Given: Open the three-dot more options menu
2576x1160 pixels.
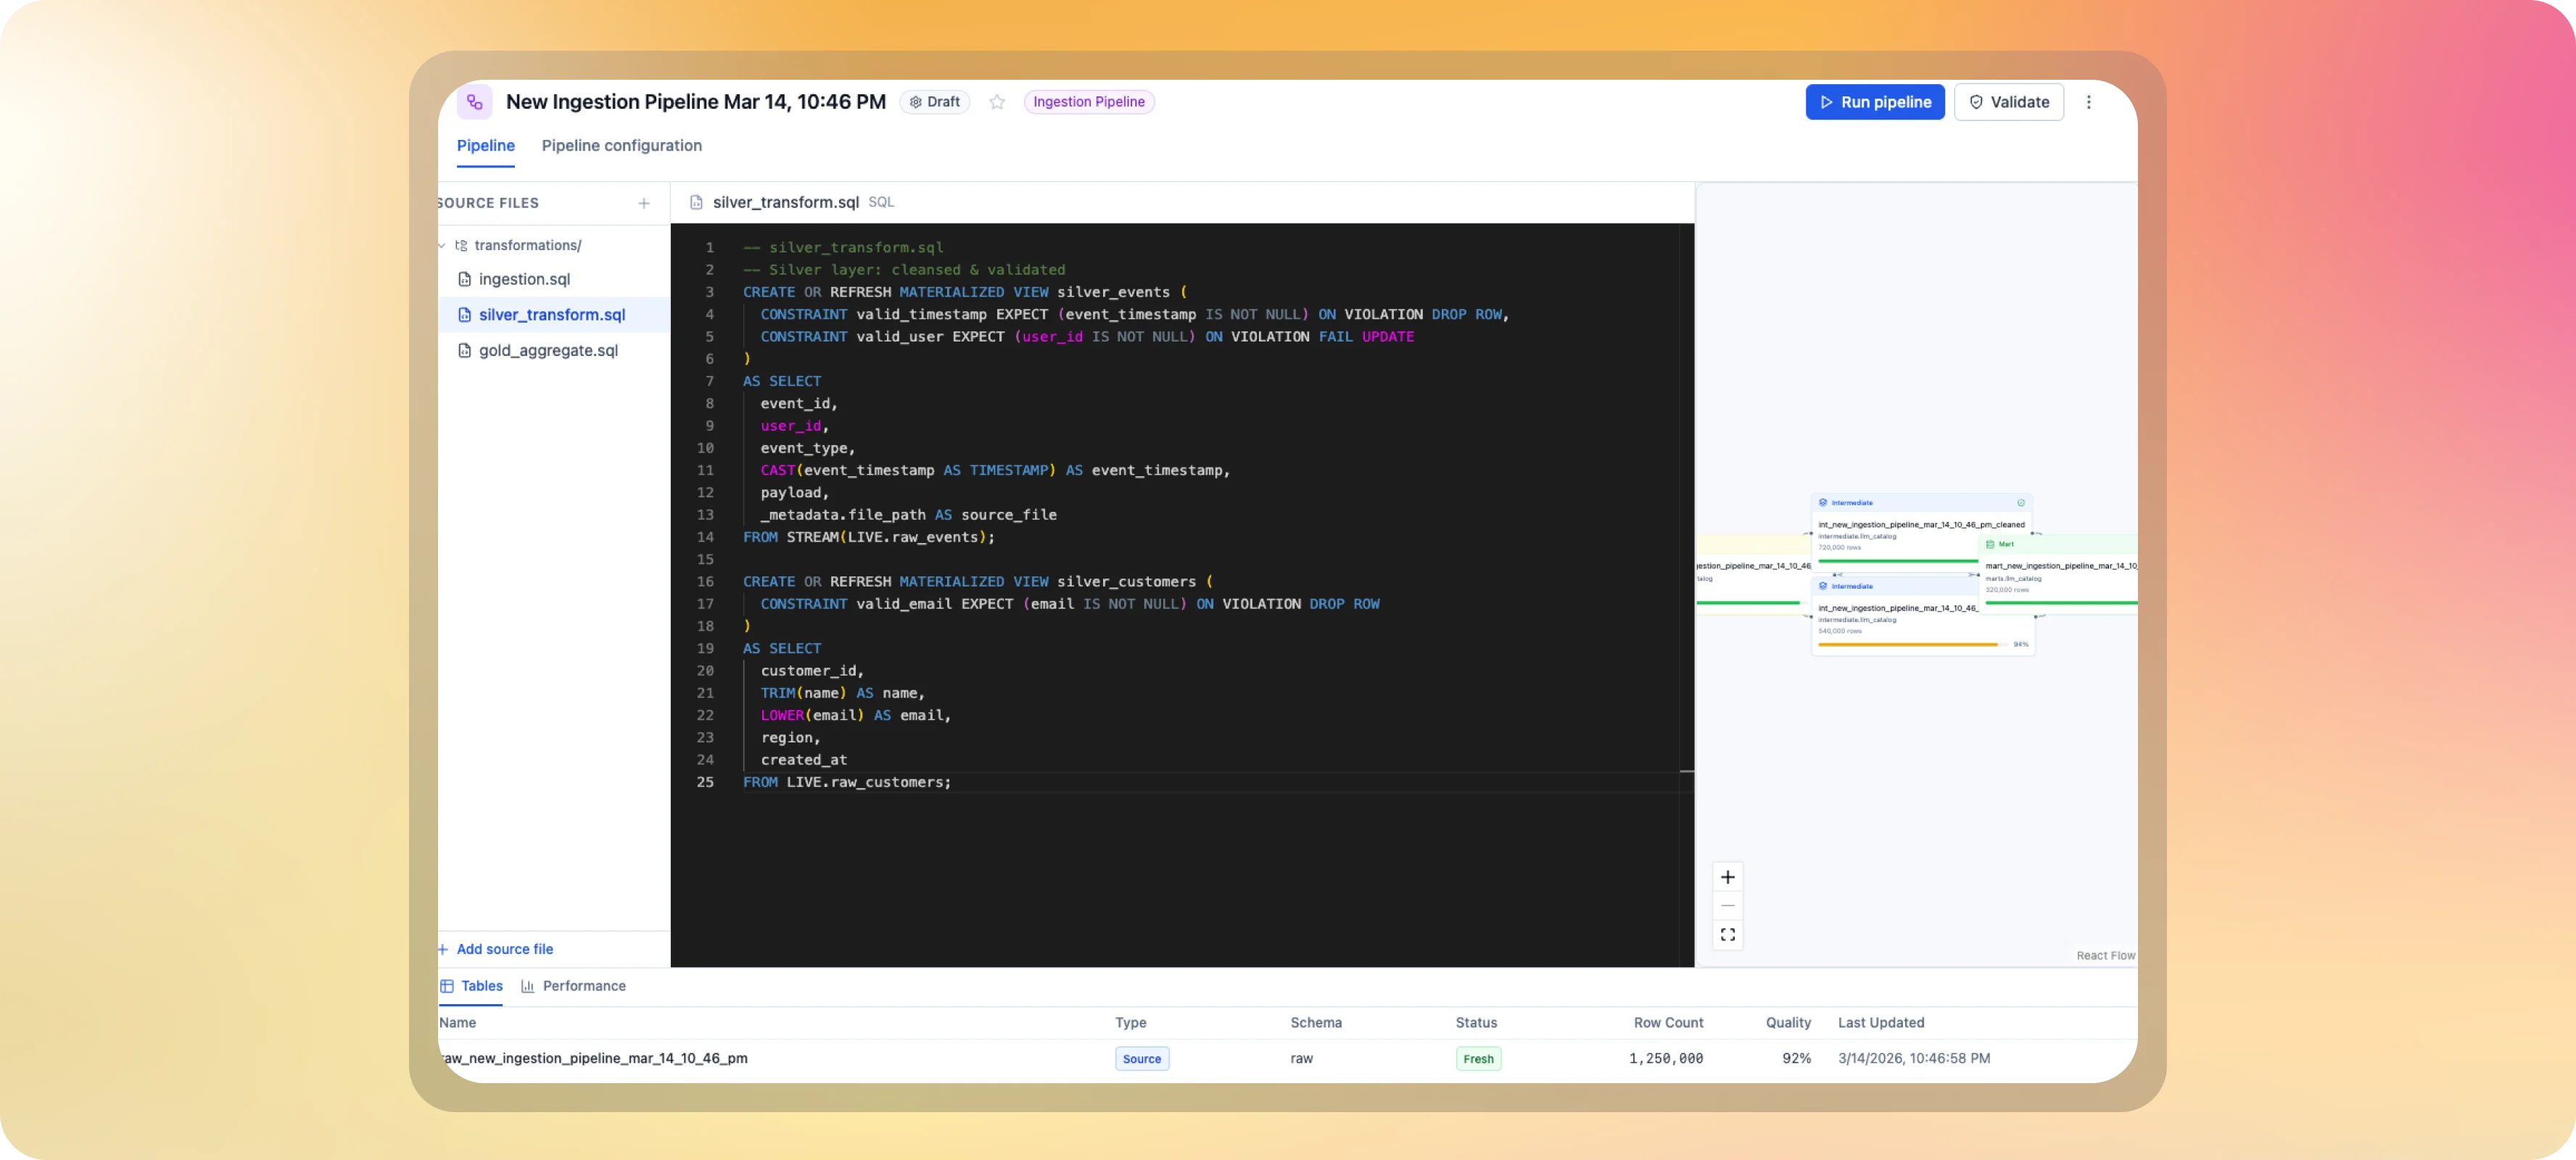Looking at the screenshot, I should (x=2088, y=102).
